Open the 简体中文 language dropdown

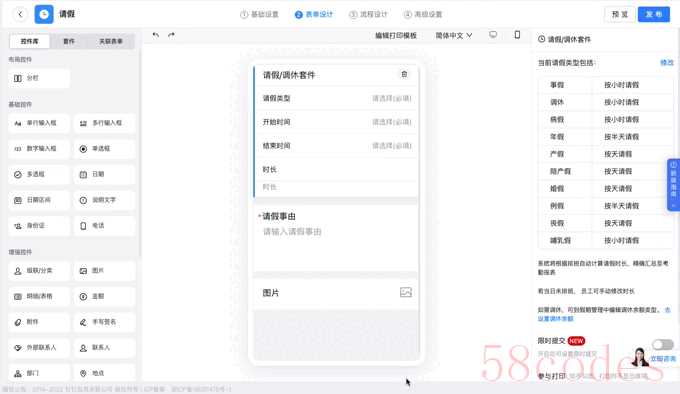tap(454, 36)
